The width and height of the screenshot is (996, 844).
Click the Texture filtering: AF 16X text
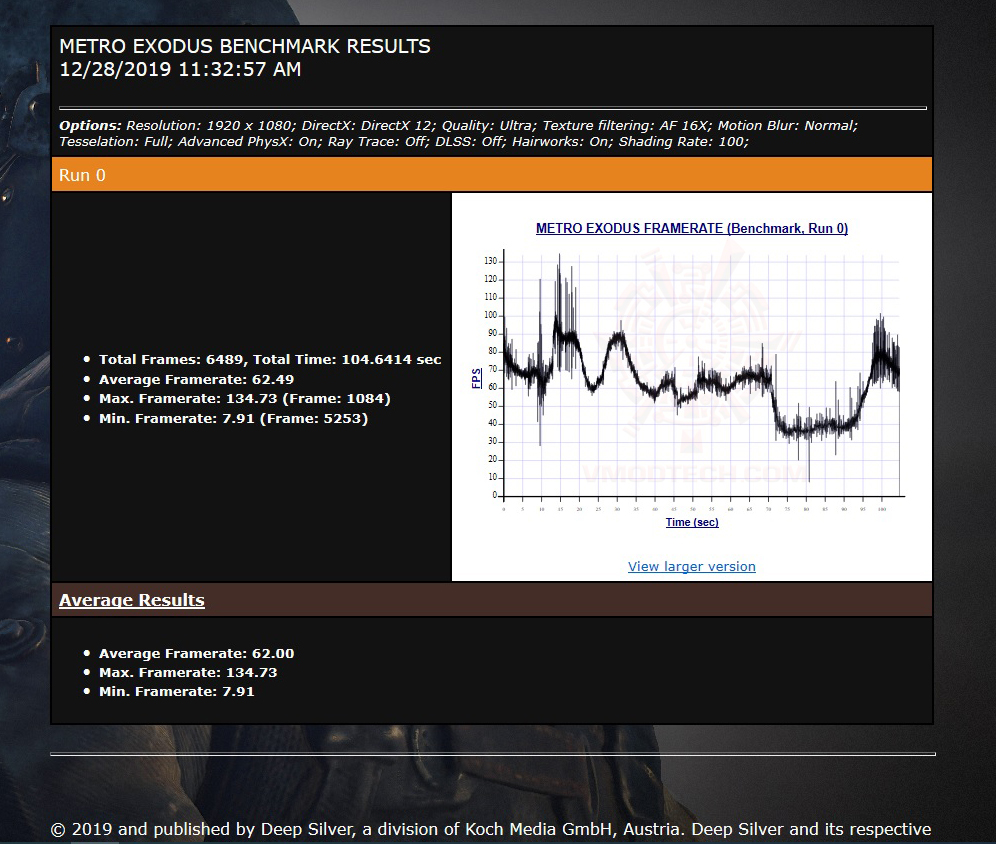(628, 126)
